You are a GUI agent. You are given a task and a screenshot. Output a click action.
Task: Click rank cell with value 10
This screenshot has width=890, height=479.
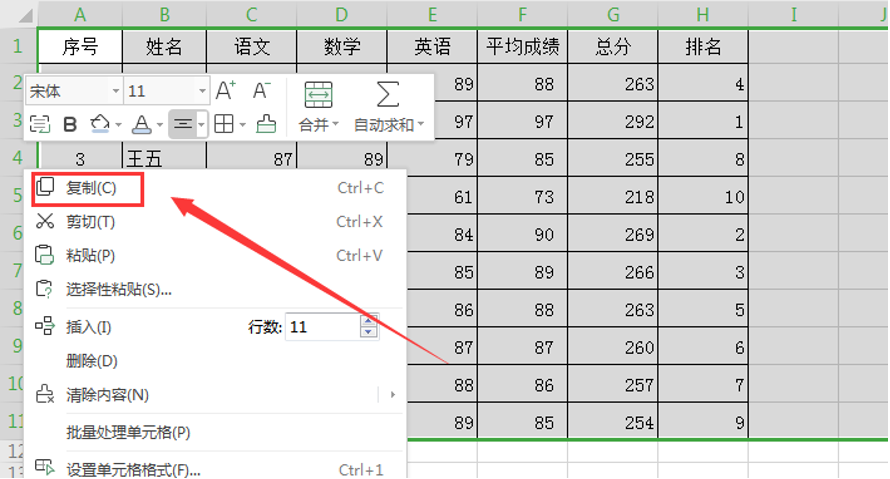click(x=703, y=196)
